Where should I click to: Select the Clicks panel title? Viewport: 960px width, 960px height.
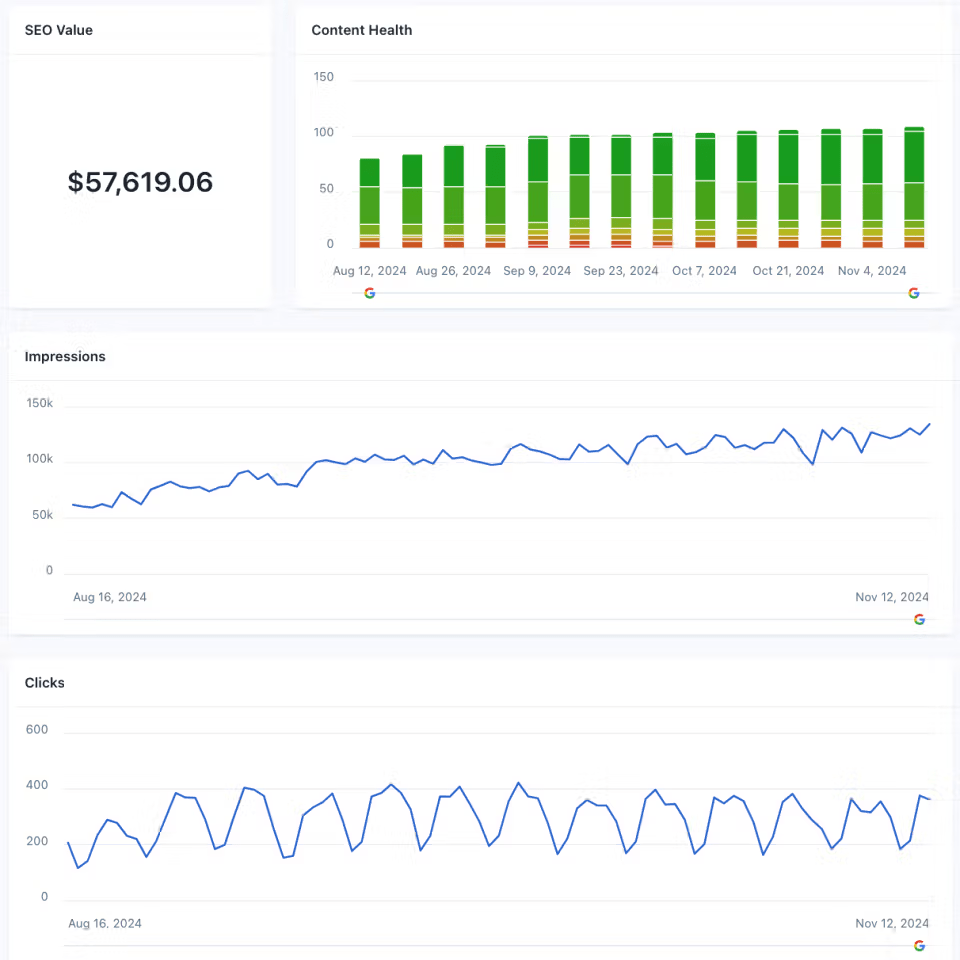coord(45,683)
